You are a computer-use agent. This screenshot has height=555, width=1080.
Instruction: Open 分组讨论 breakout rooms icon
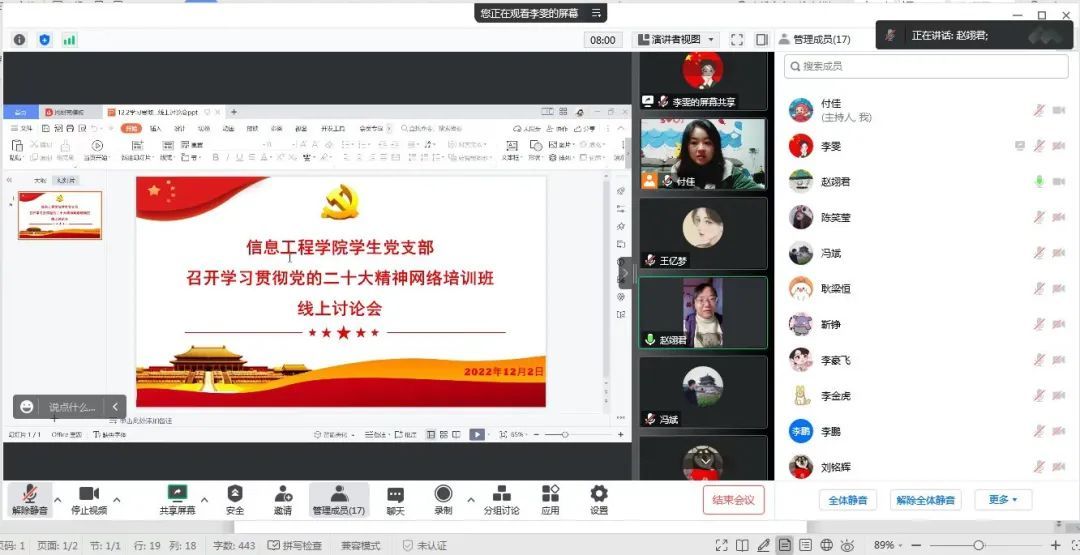pos(501,494)
